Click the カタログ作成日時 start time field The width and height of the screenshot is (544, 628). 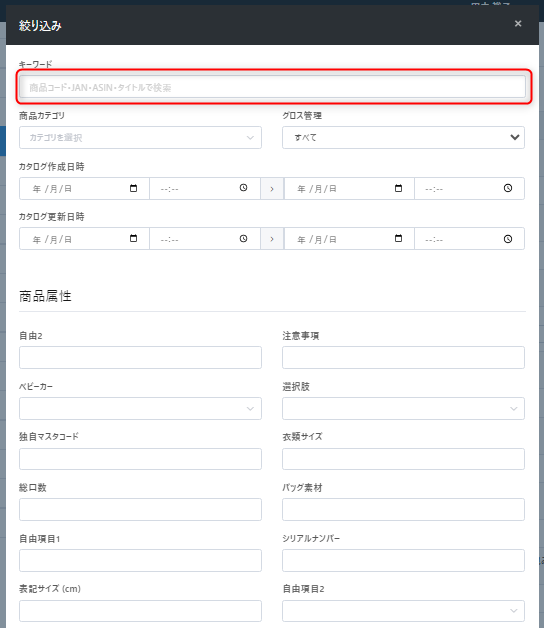point(205,189)
